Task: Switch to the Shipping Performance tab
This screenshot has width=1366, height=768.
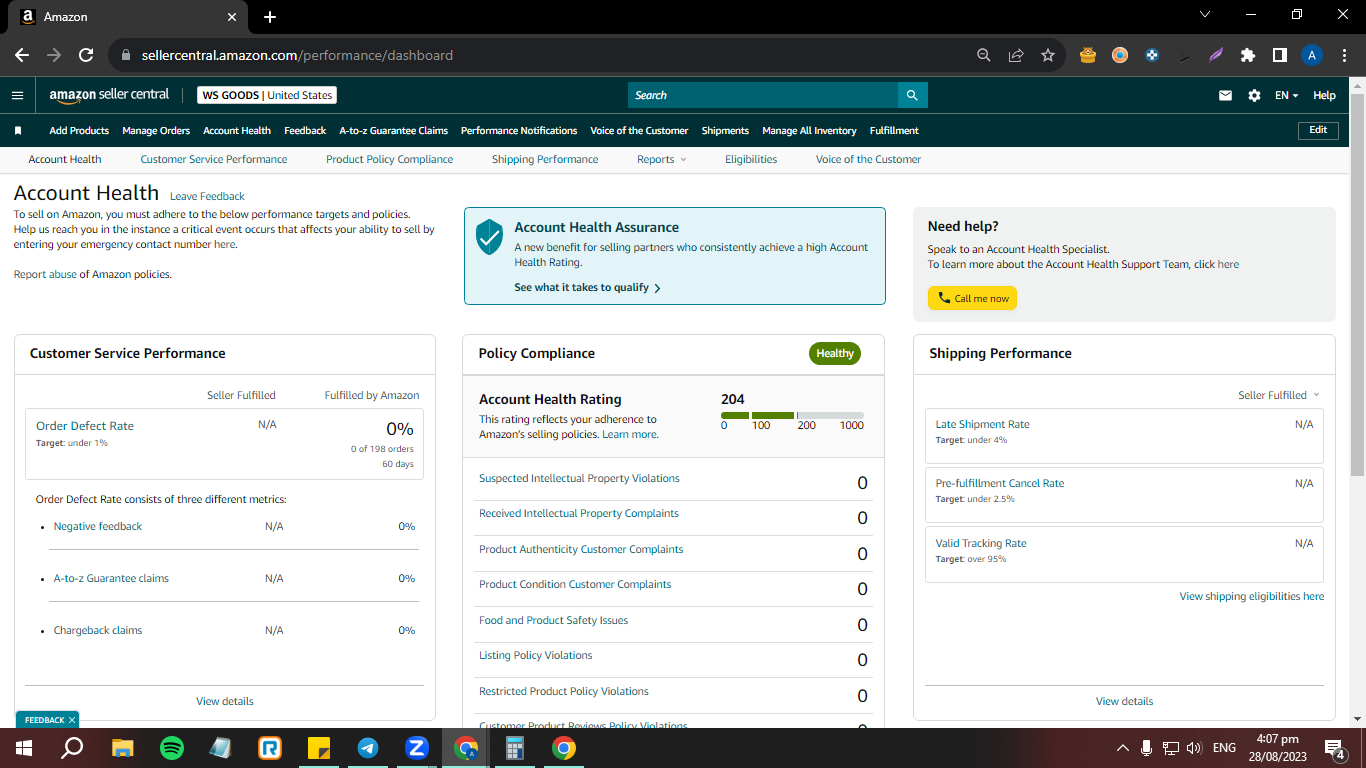Action: tap(545, 159)
